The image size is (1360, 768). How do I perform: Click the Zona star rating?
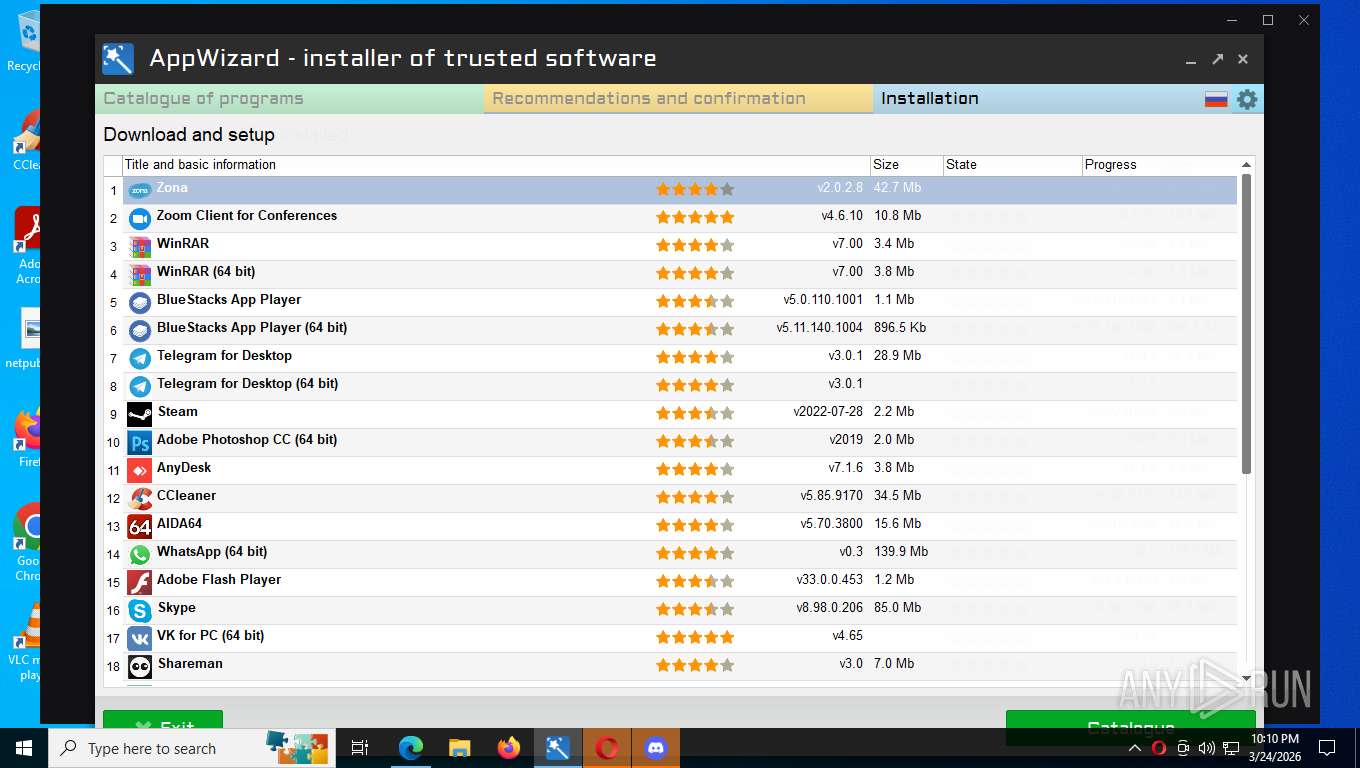pyautogui.click(x=695, y=189)
